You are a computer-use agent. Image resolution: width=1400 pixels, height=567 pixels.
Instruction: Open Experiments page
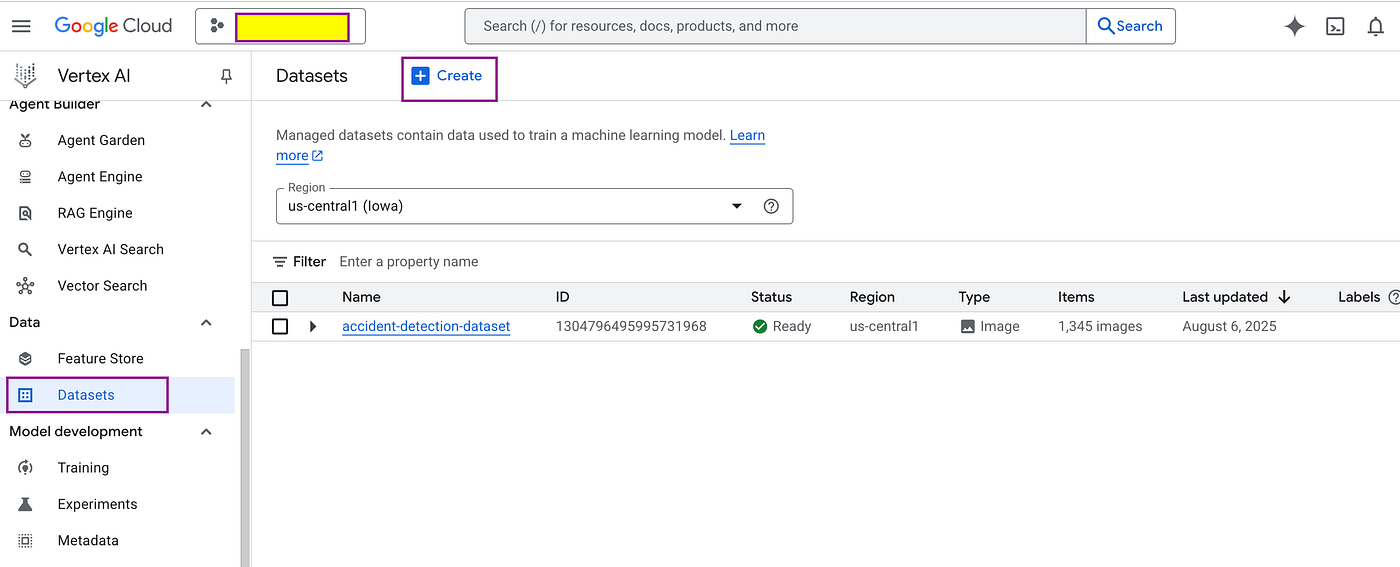click(x=97, y=504)
